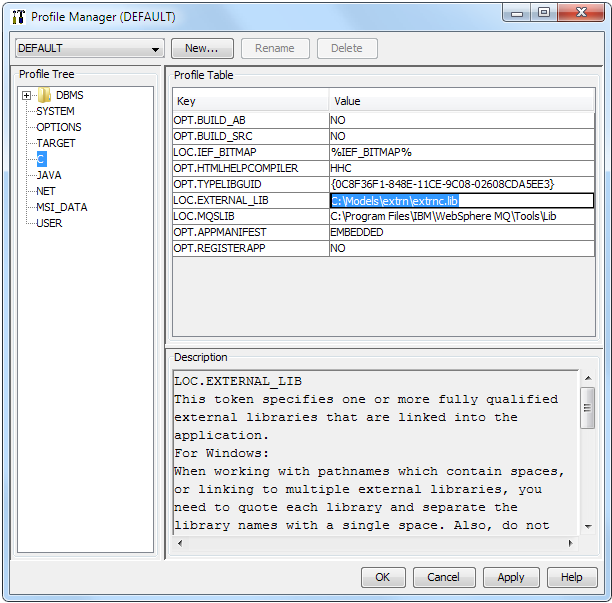
Task: Click the NO value of OPT.REGISTERAPP
Action: pos(462,248)
